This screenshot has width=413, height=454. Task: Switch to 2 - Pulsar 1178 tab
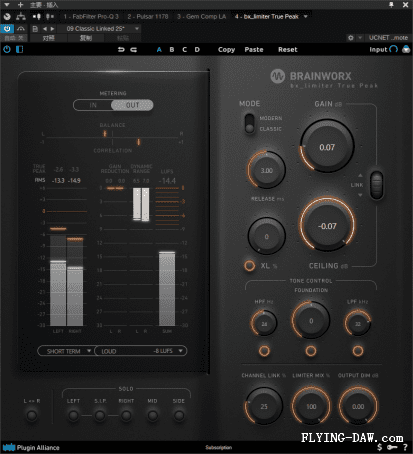click(148, 16)
